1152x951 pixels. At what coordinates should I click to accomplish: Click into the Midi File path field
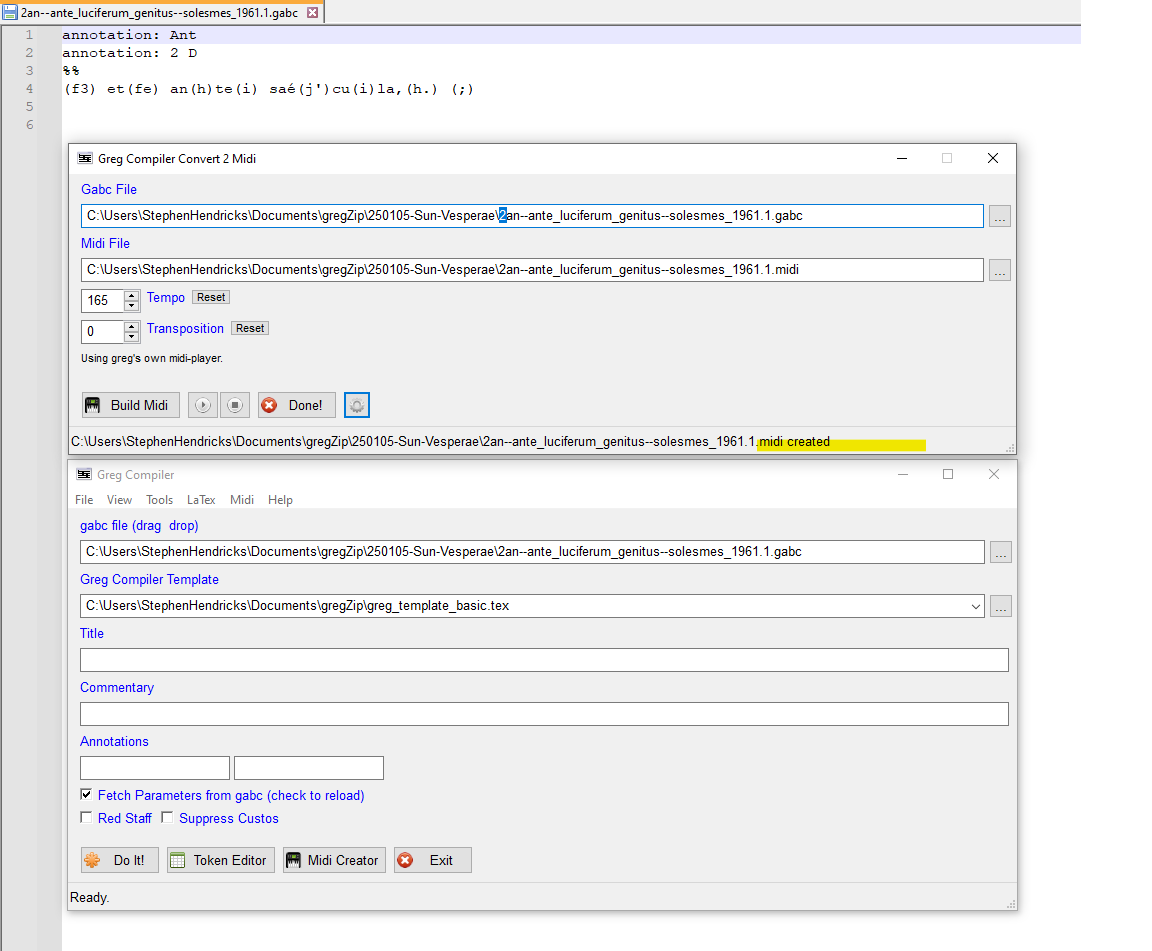point(532,270)
